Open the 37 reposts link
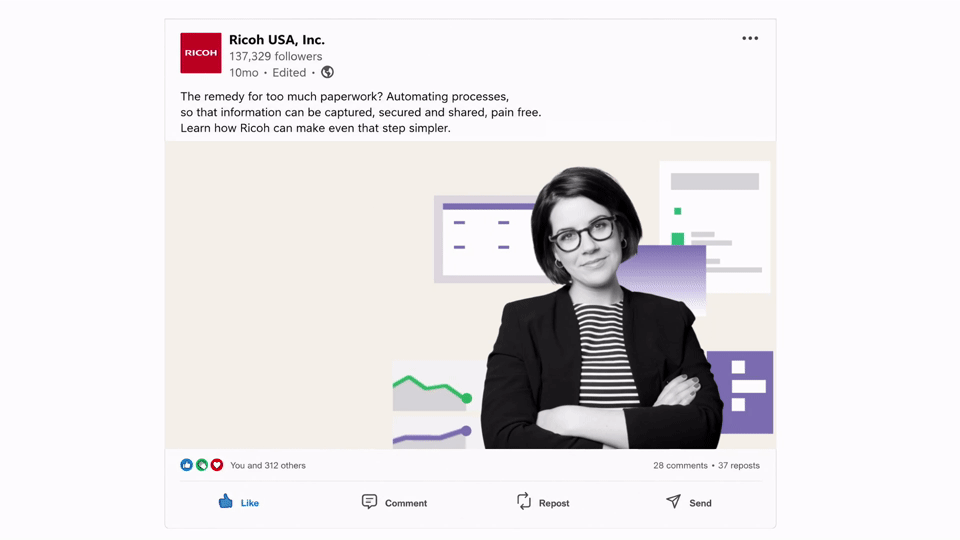This screenshot has width=960, height=540. pos(739,465)
